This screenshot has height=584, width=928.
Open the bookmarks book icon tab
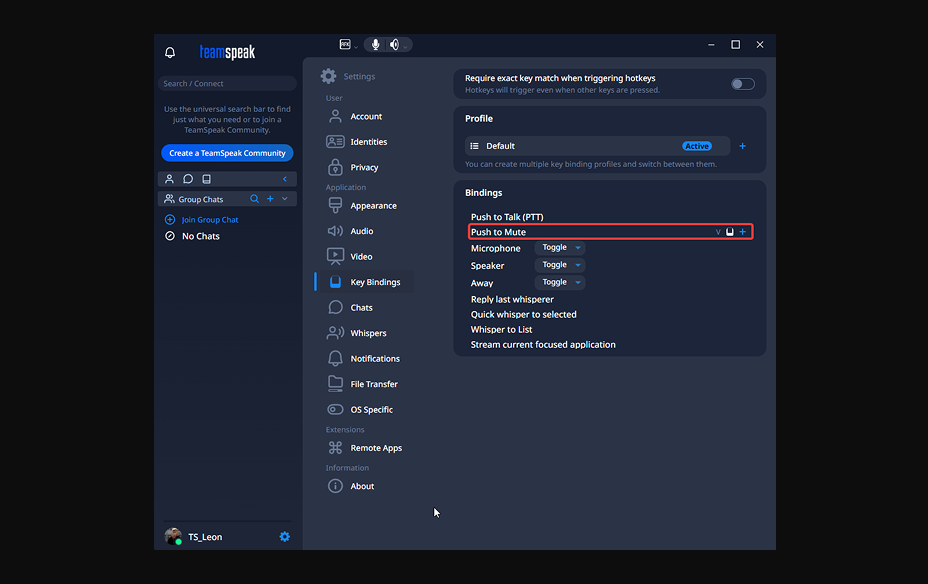point(207,179)
